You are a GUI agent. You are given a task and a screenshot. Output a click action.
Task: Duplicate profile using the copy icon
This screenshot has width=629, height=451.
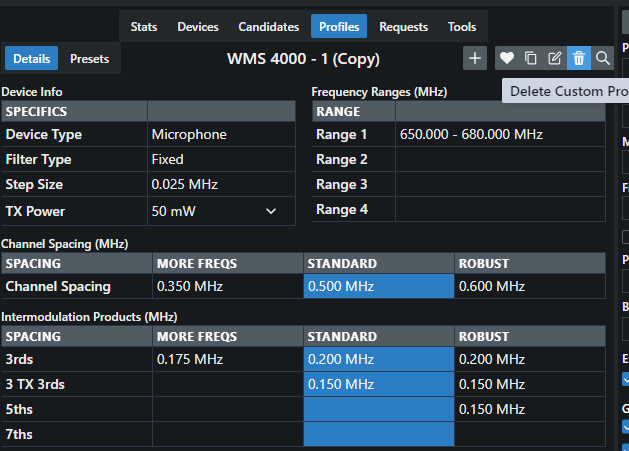click(531, 58)
